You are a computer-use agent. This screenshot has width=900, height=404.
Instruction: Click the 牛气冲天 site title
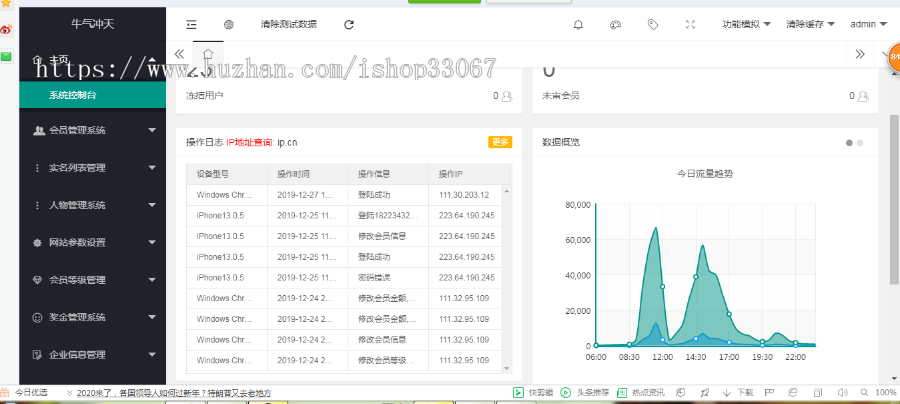(x=92, y=24)
